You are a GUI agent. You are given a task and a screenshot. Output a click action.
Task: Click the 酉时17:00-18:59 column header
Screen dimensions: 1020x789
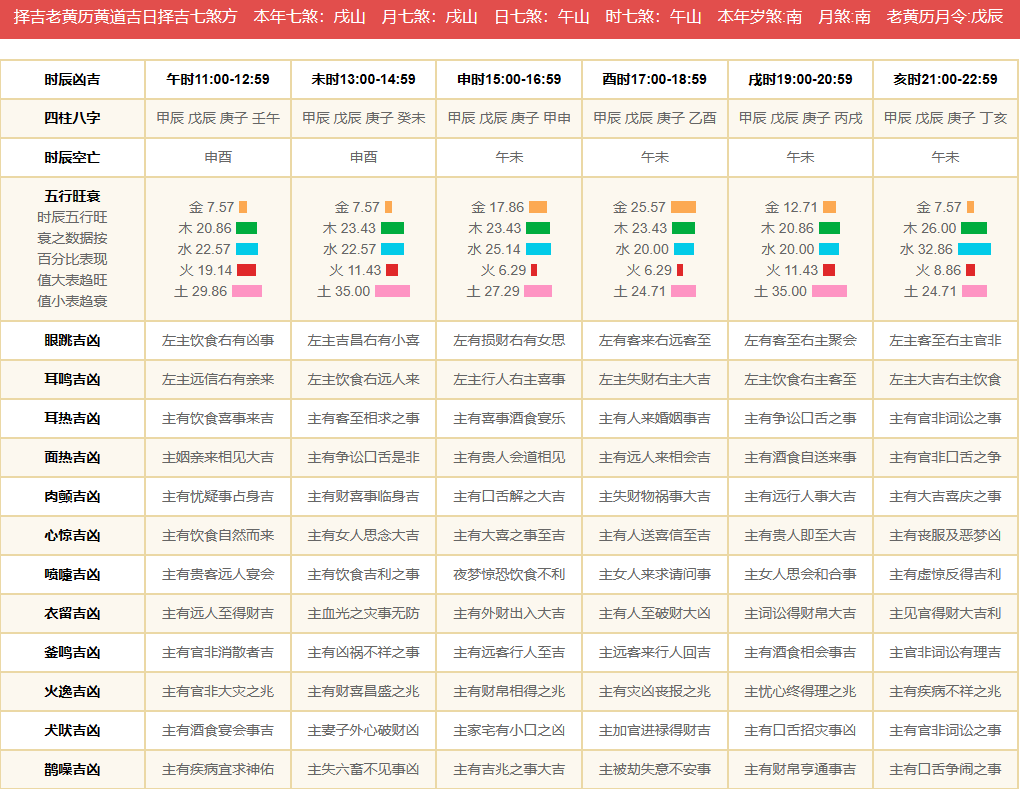pyautogui.click(x=654, y=79)
